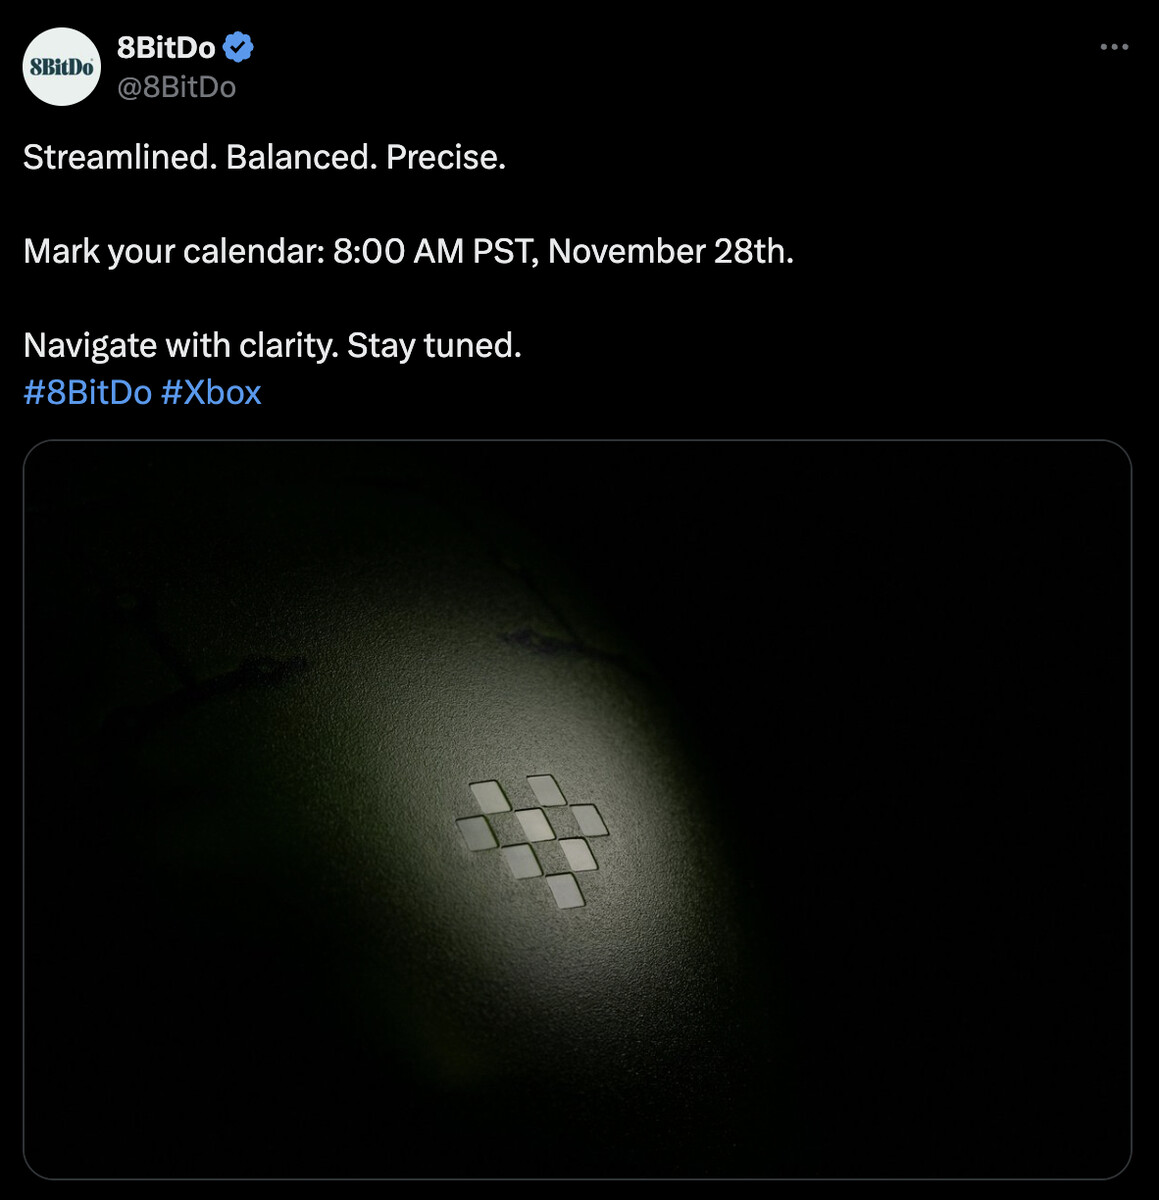This screenshot has width=1159, height=1200.
Task: Click the 8BitDo profile avatar
Action: pyautogui.click(x=62, y=67)
